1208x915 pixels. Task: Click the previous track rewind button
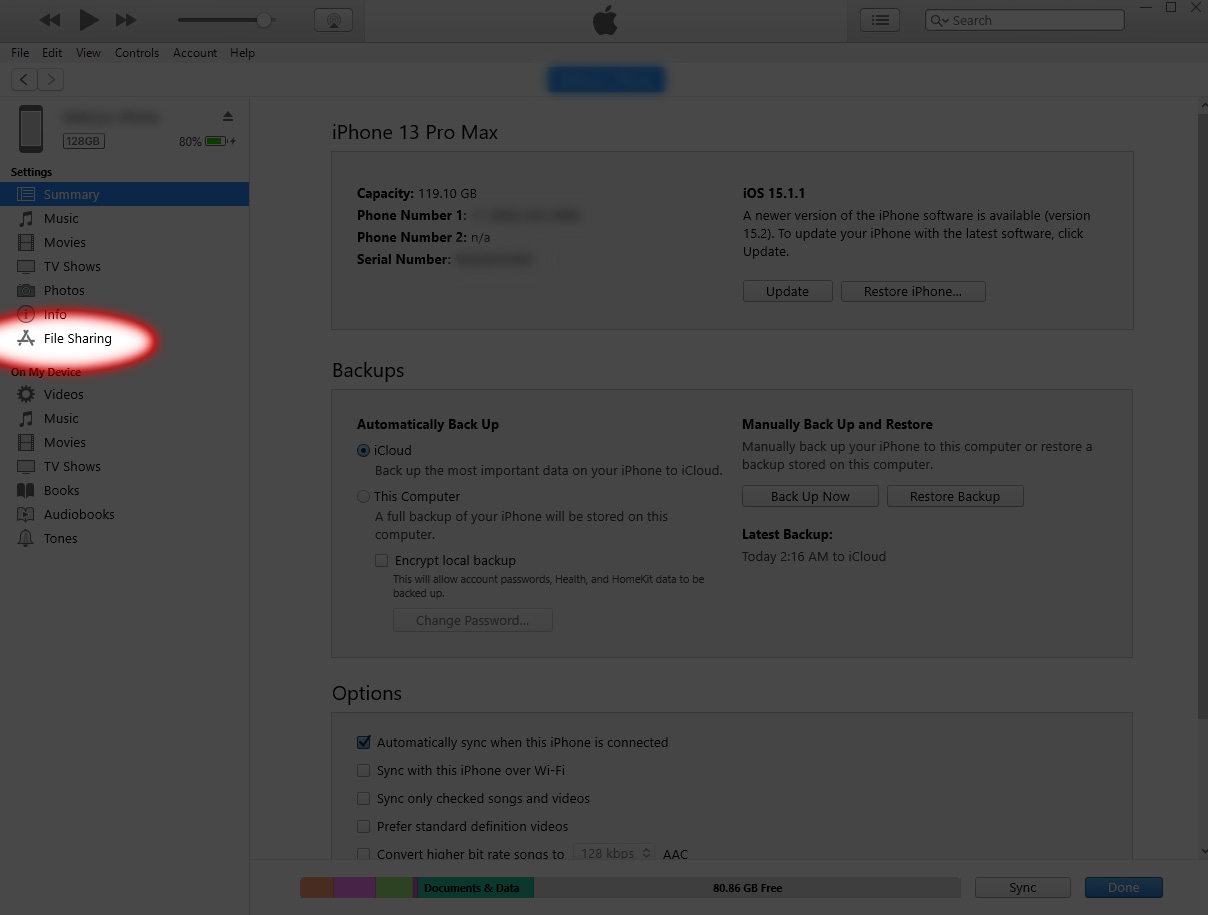49,20
